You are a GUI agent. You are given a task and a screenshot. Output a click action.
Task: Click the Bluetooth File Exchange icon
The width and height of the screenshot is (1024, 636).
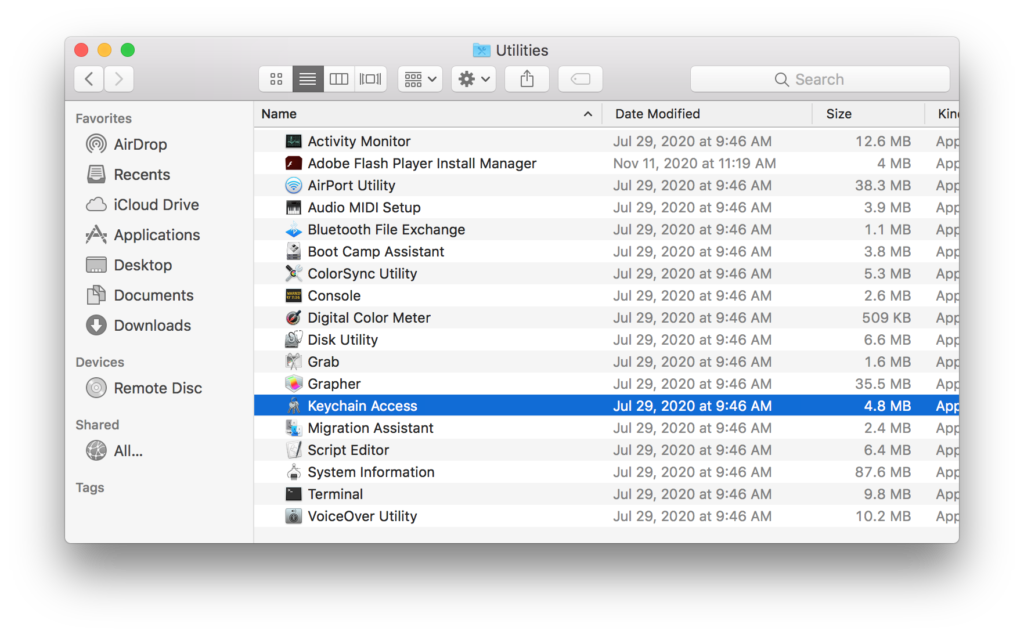293,230
